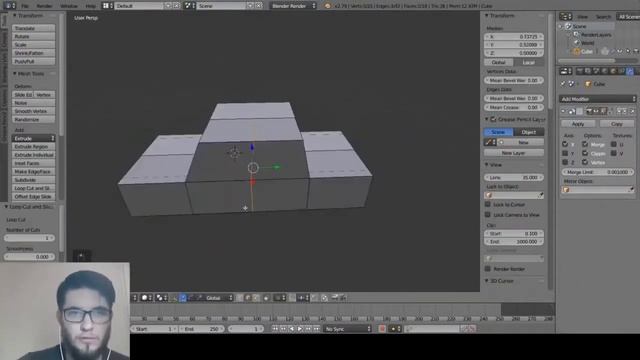Click the Scale button
This screenshot has height=360, width=640.
coord(33,44)
